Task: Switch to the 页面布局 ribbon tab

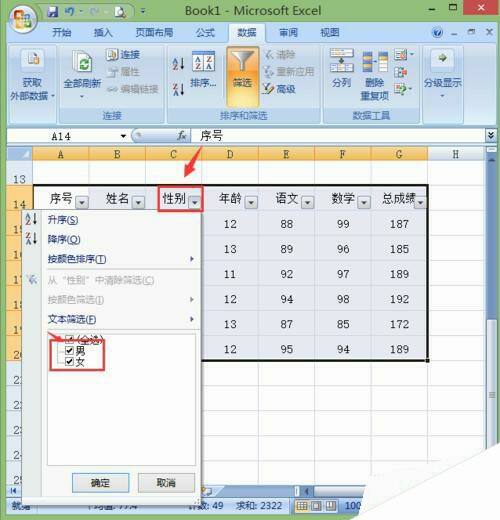Action: point(154,32)
